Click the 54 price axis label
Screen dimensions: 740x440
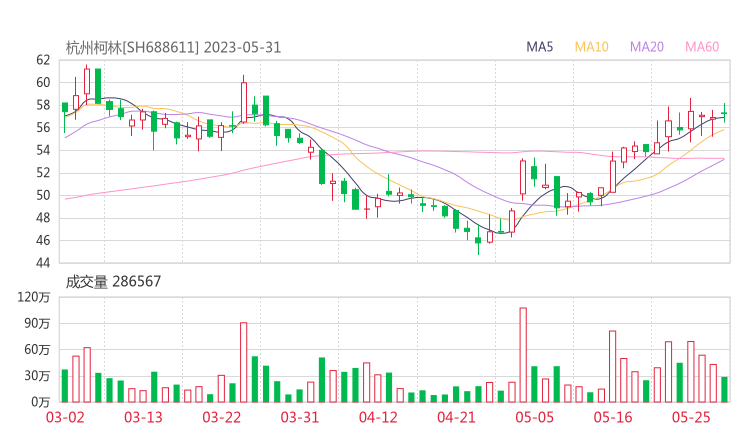pos(43,150)
